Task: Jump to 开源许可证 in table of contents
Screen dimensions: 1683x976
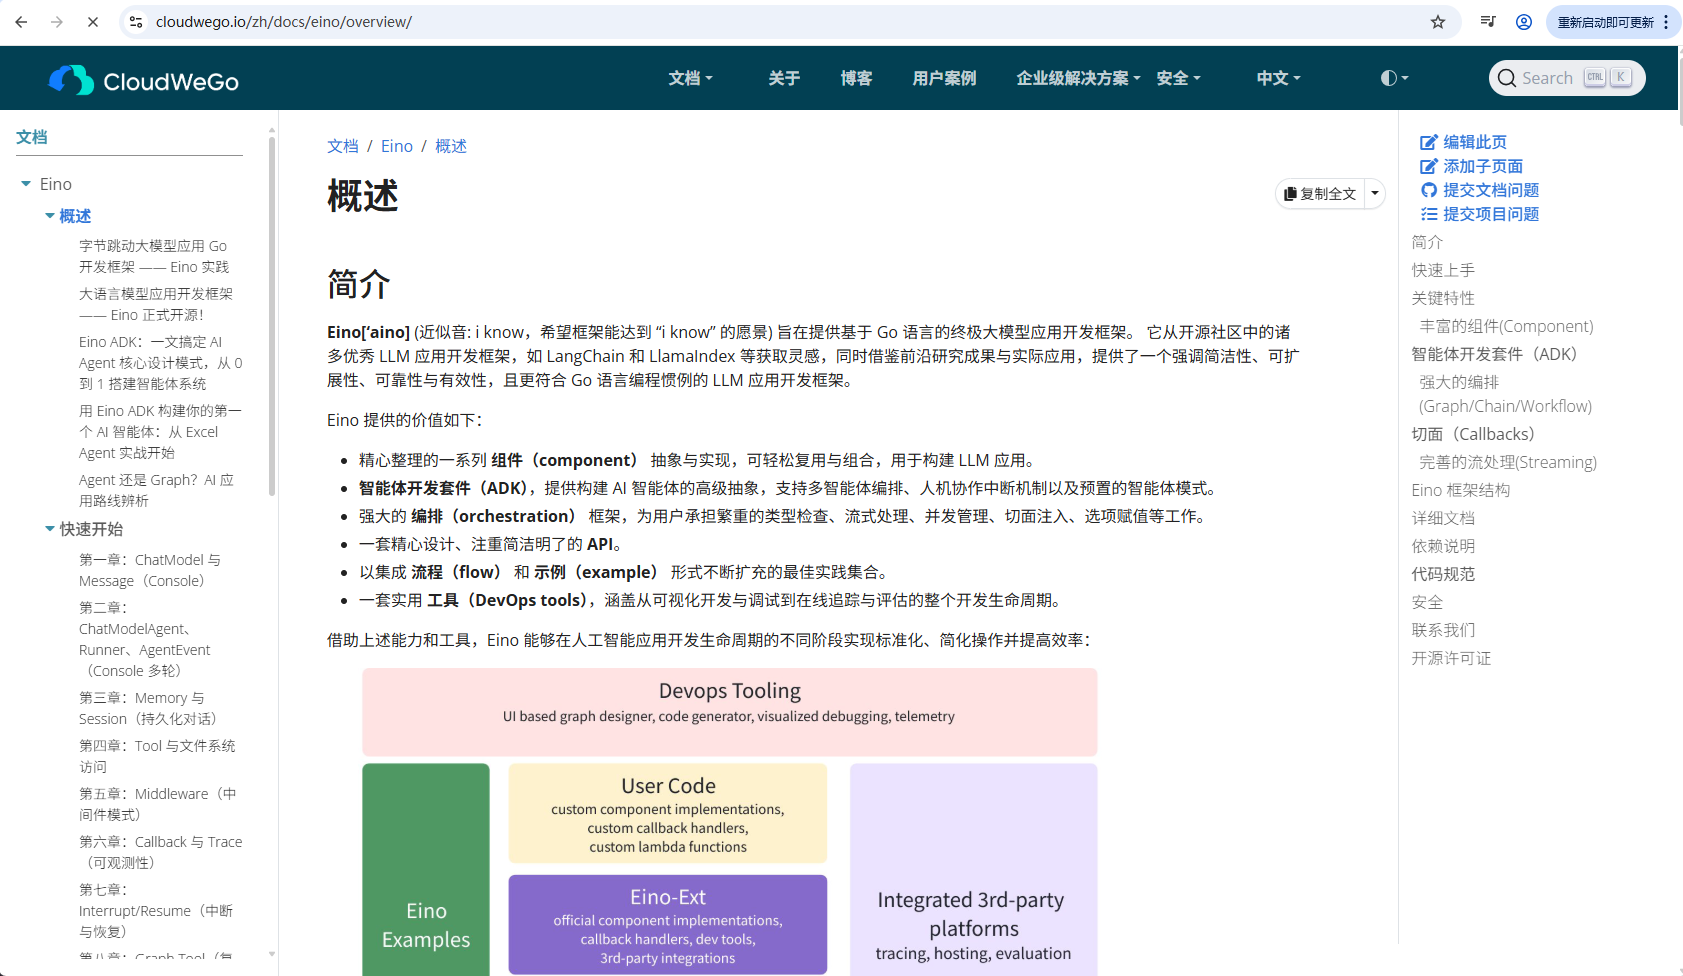Action: 1451,658
